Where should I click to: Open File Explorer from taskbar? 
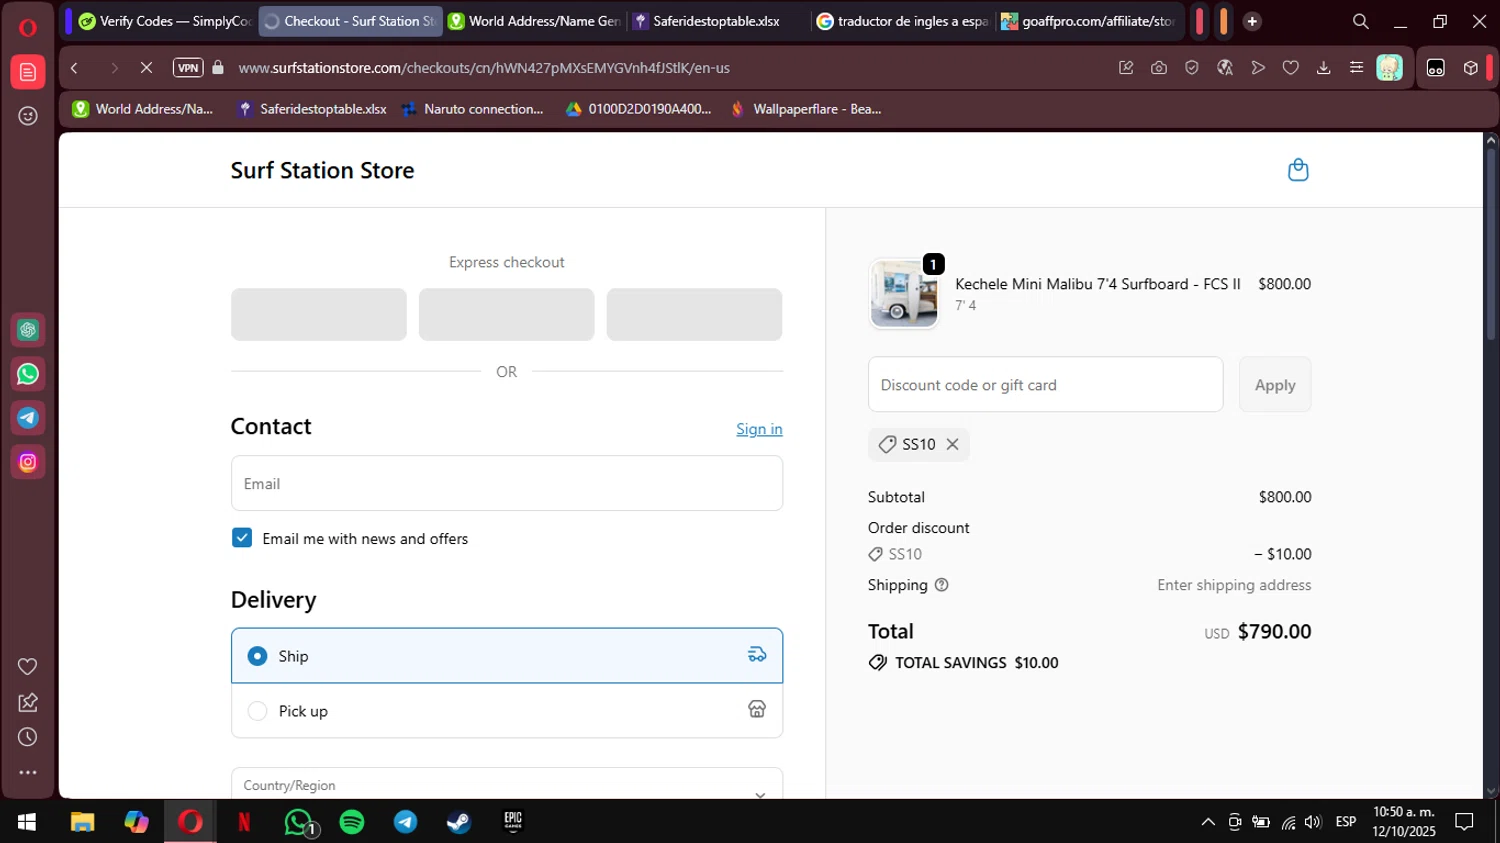(x=82, y=822)
